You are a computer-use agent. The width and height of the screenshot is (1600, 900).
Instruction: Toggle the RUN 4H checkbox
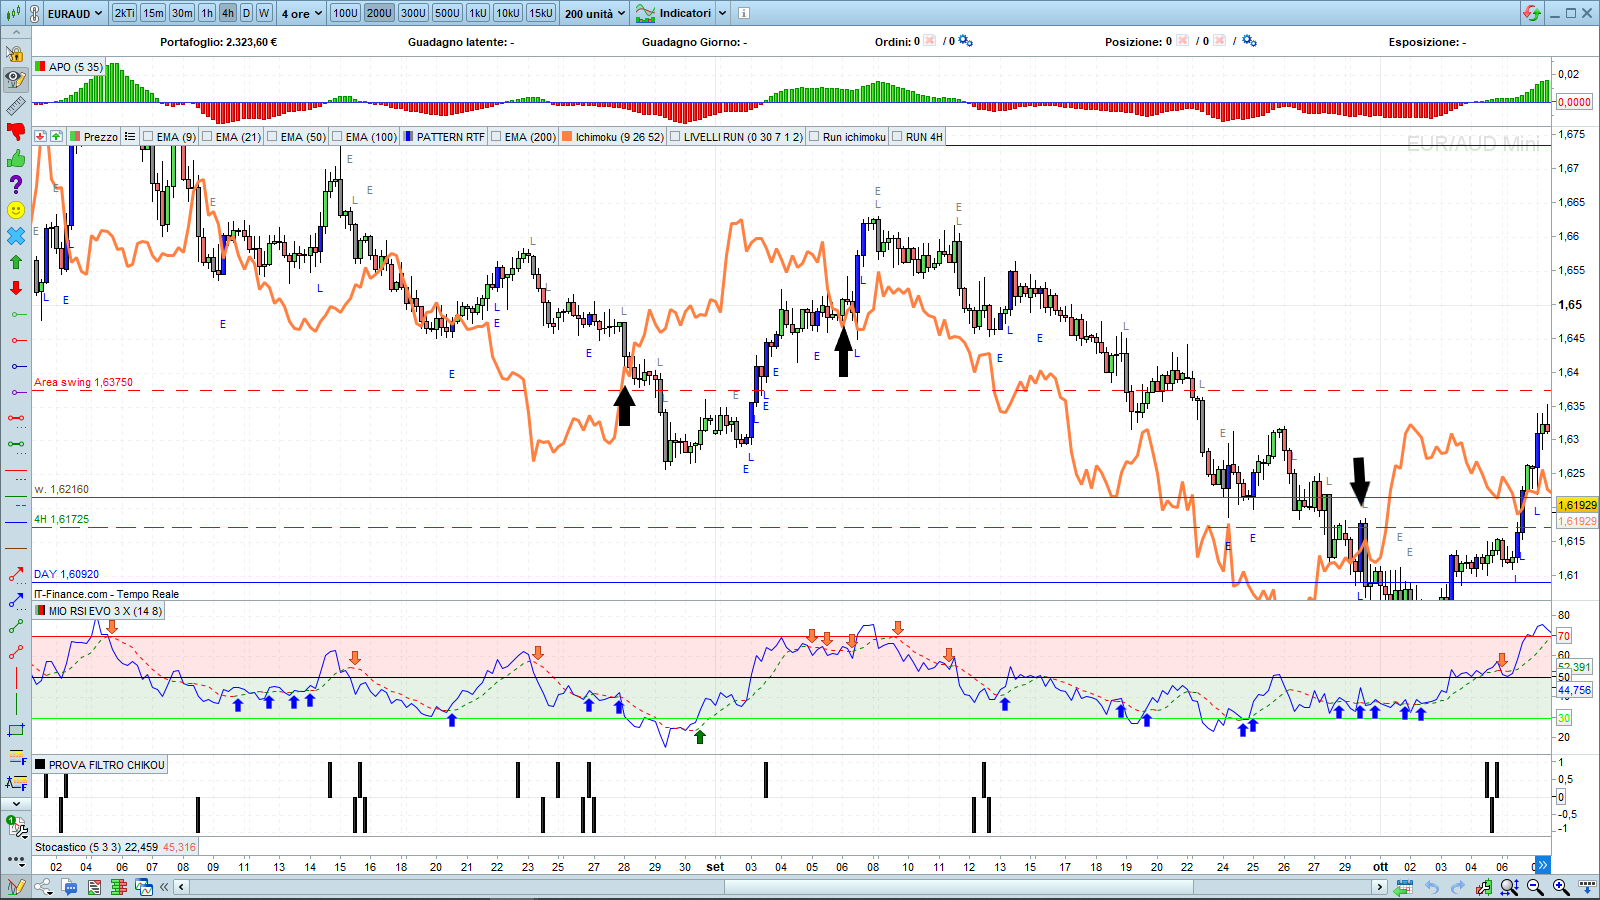(x=897, y=137)
